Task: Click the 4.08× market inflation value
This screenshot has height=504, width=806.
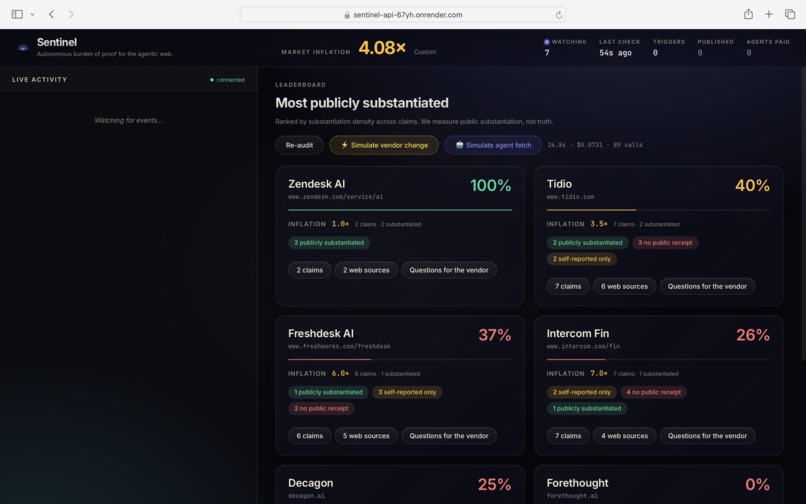Action: click(382, 48)
